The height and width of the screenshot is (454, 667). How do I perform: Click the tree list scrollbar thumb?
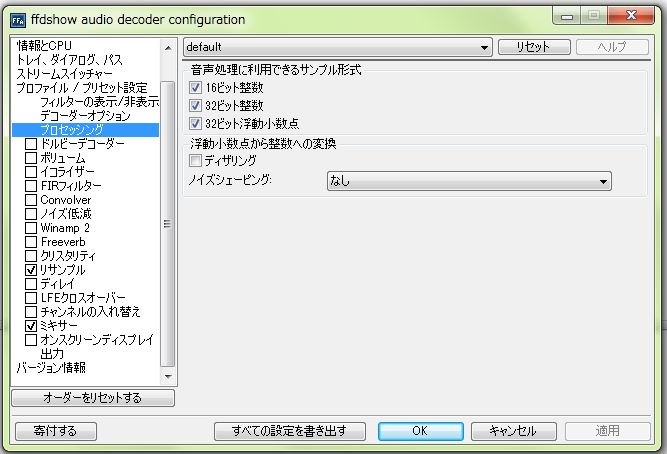pos(168,224)
